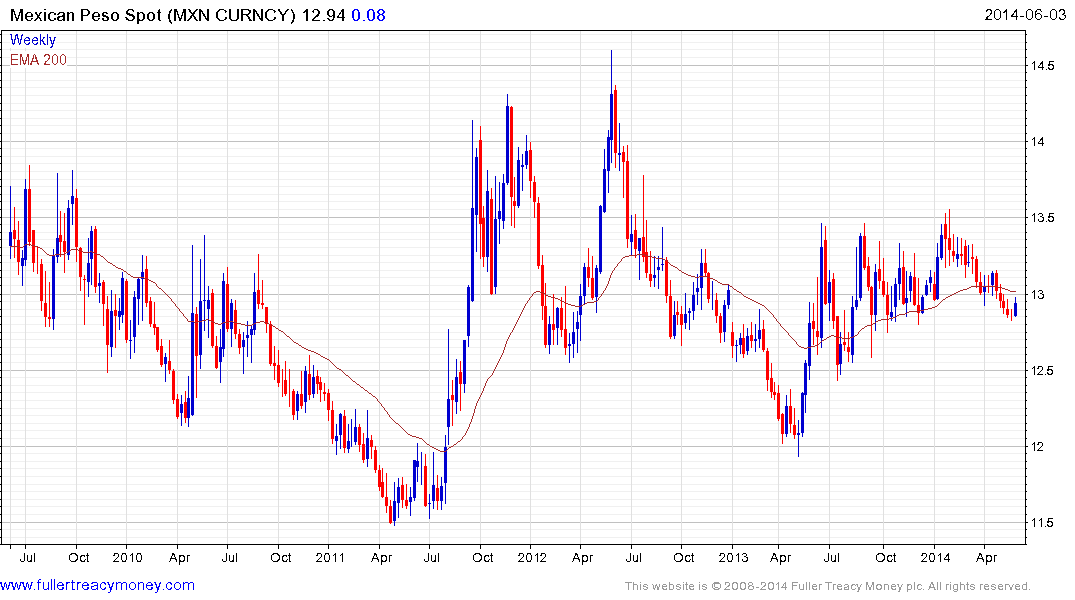Viewport: 1075px width, 600px height.
Task: Click the 2012 year marker on the time axis
Action: [532, 557]
